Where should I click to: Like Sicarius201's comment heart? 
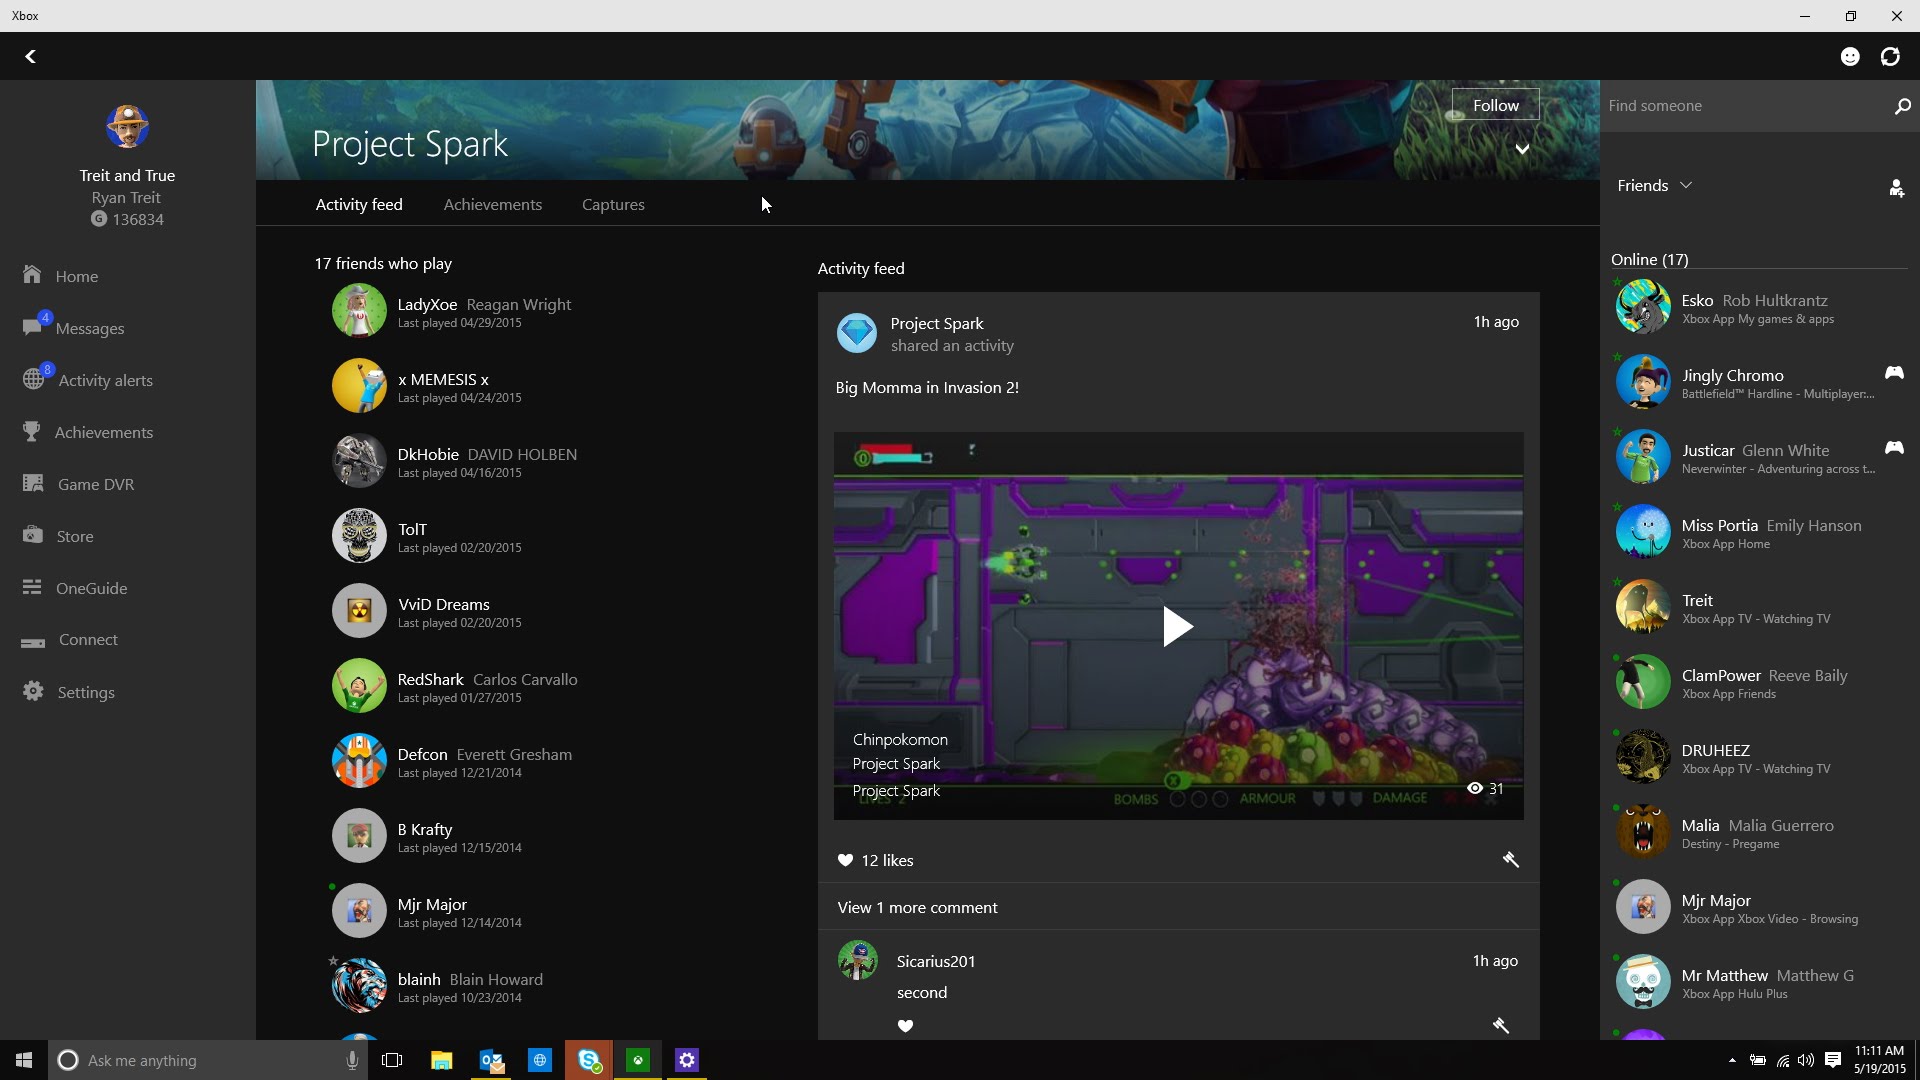(905, 1026)
